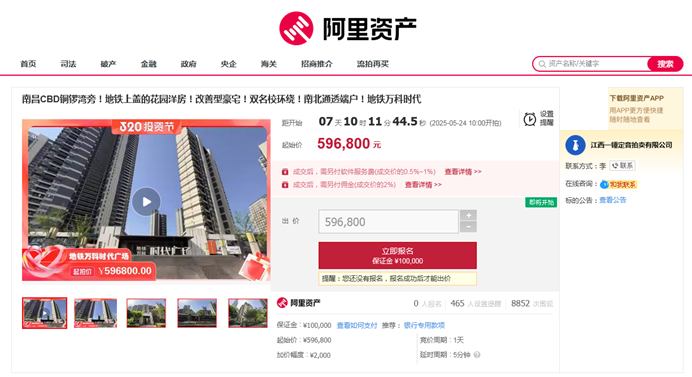Open the 查看公告 link

click(x=613, y=200)
